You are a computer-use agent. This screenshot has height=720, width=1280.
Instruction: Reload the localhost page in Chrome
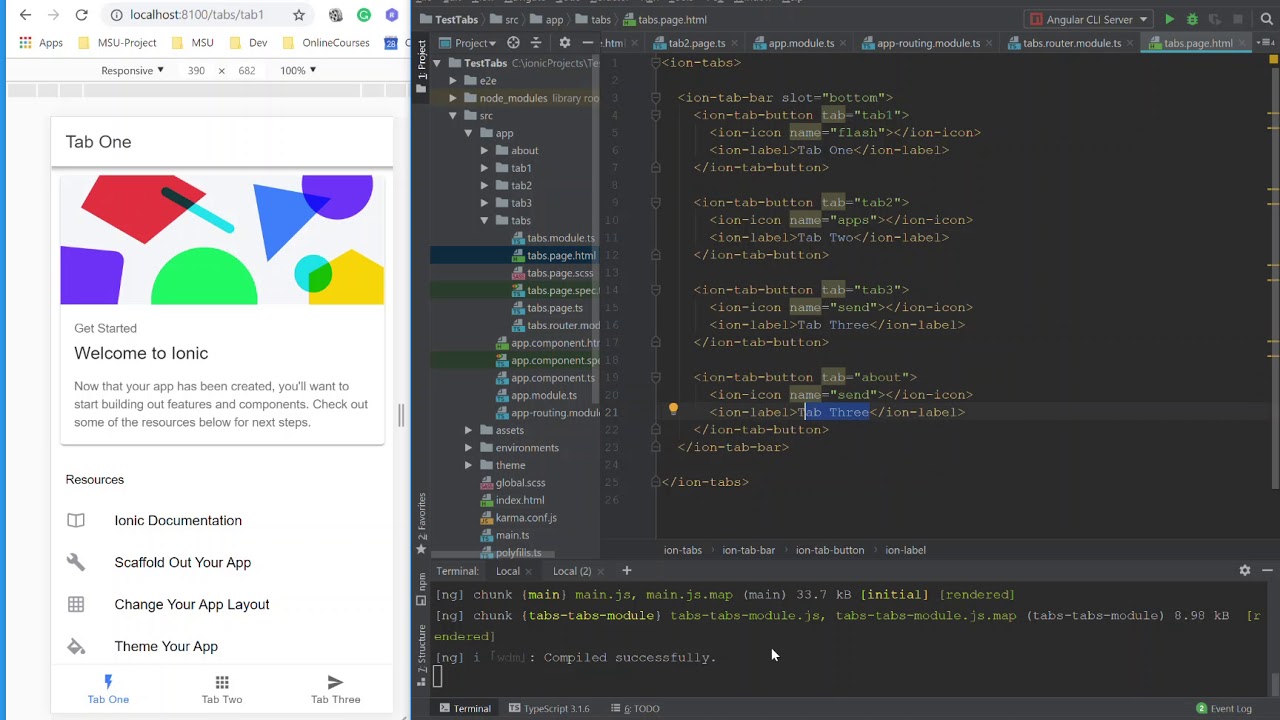[x=81, y=15]
